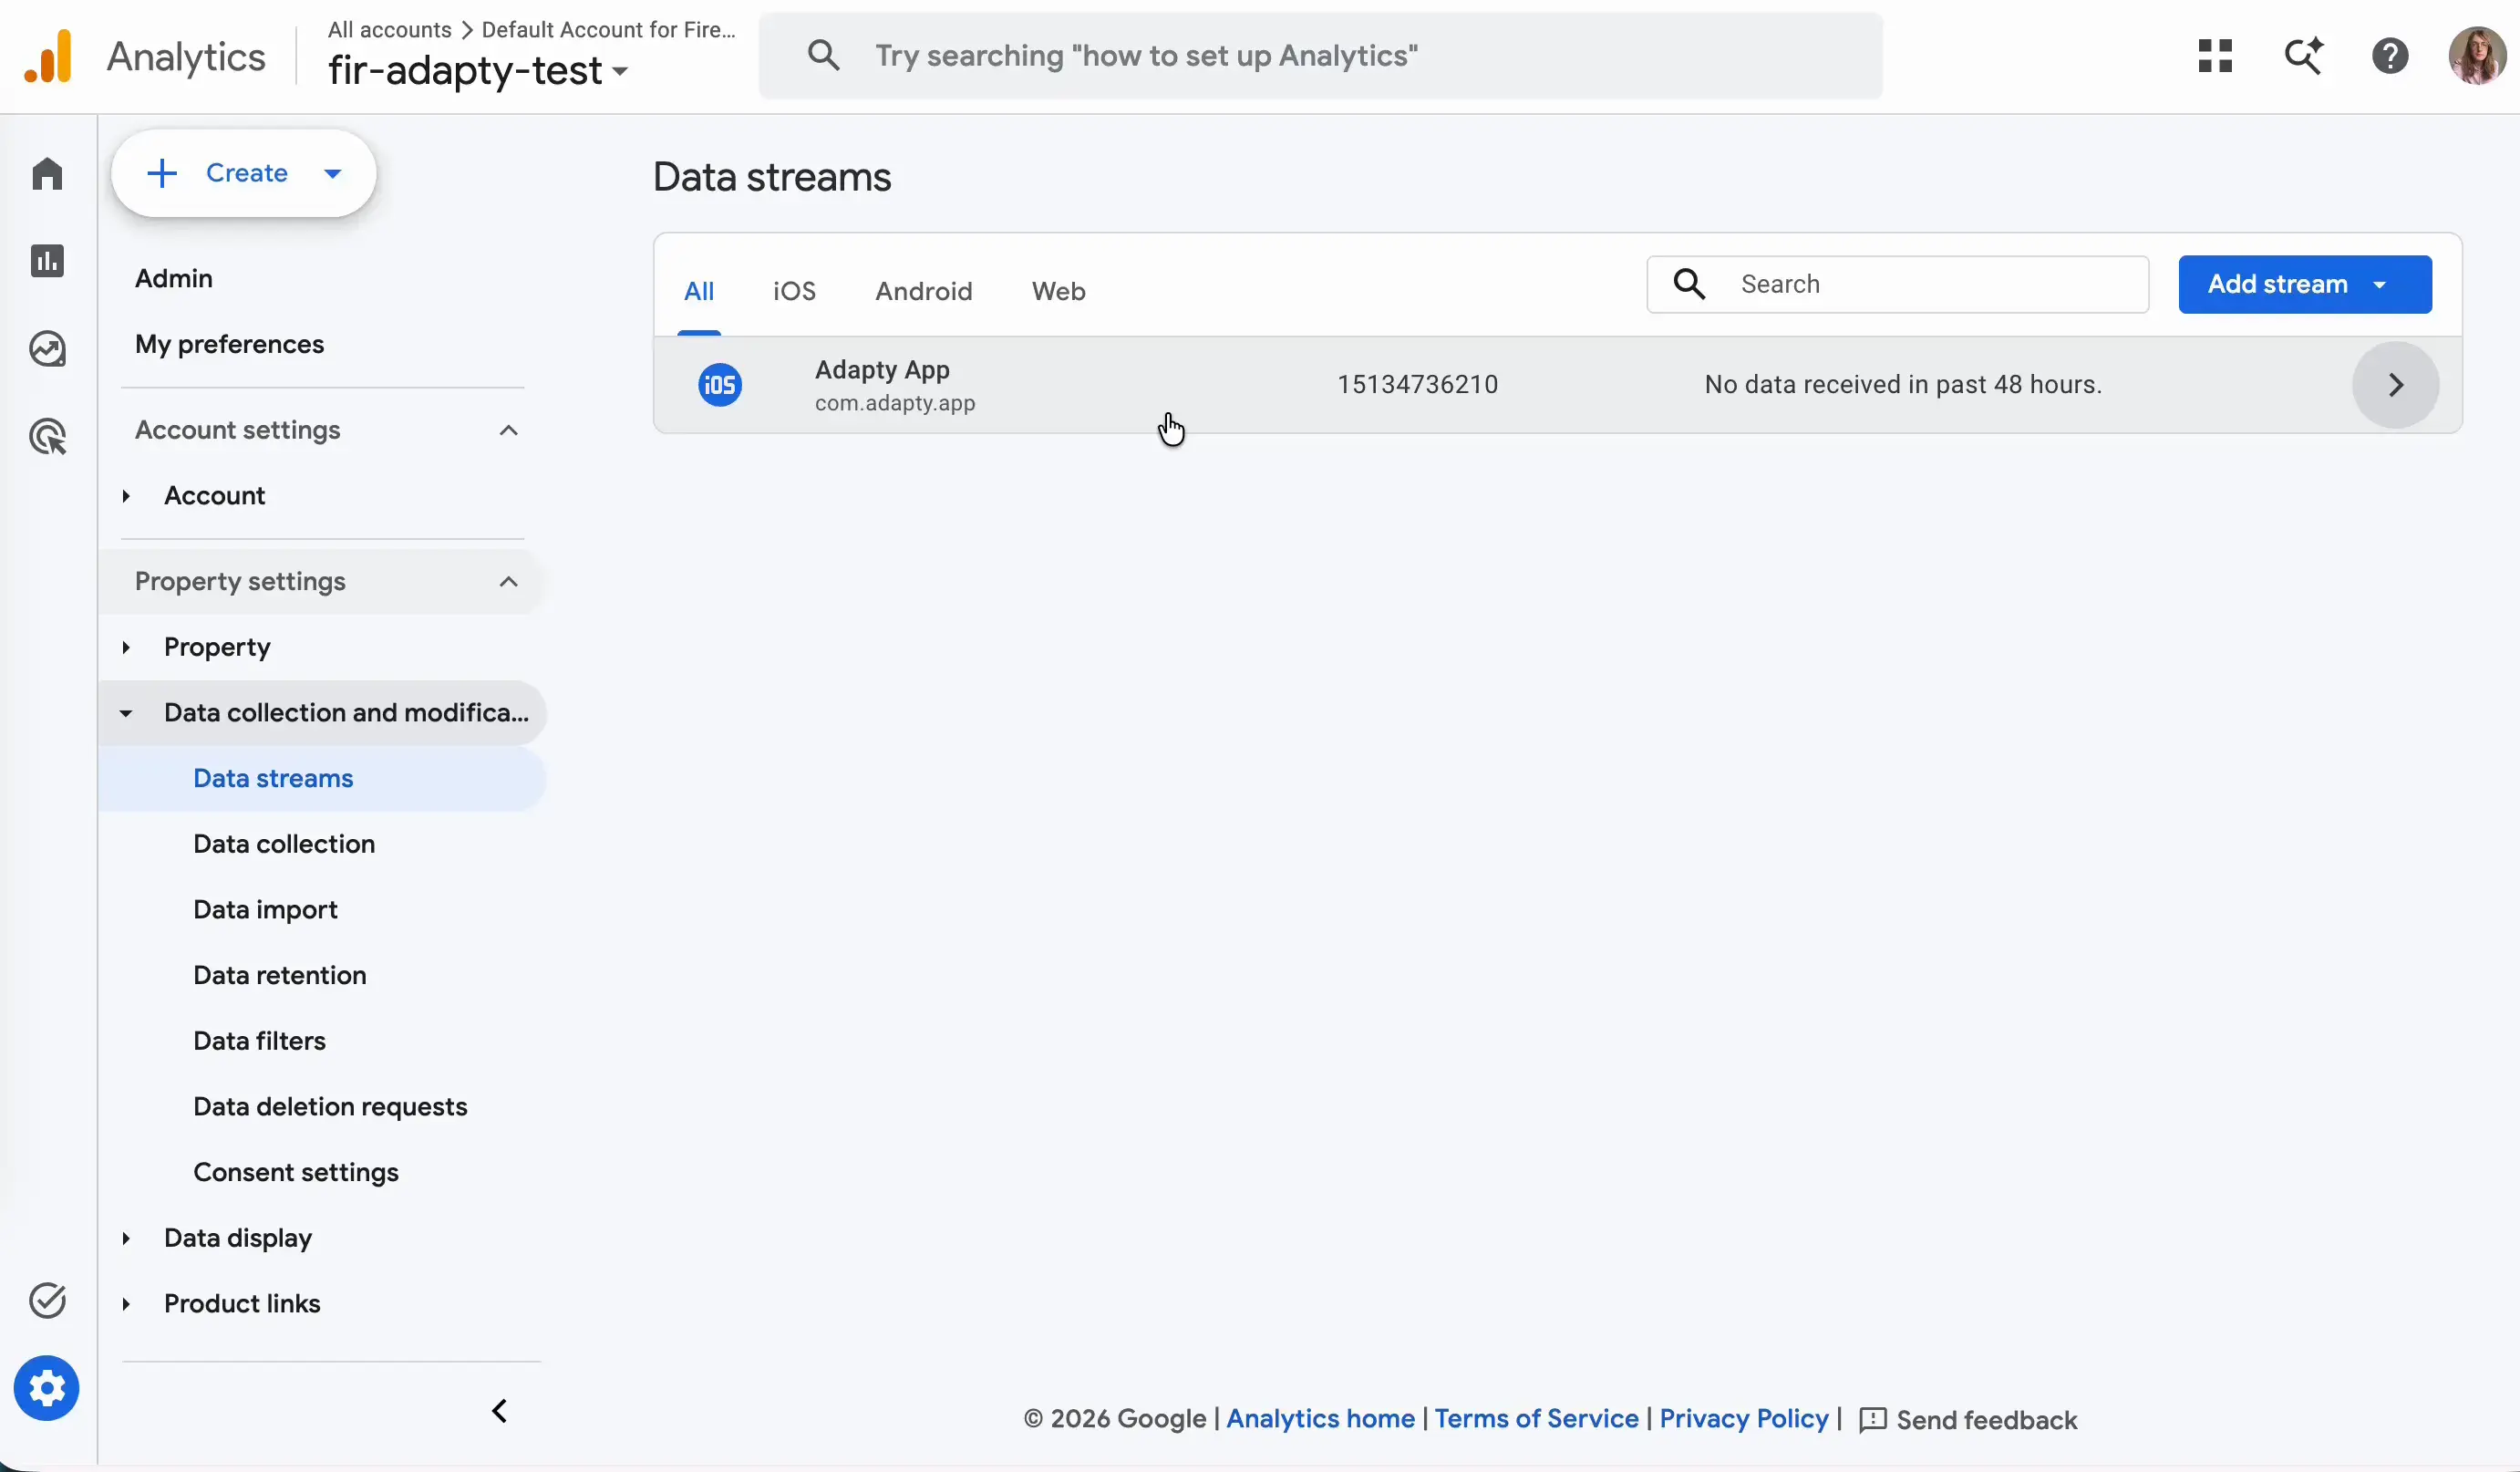Image resolution: width=2520 pixels, height=1472 pixels.
Task: Collapse Data collection and modification group
Action: click(126, 713)
